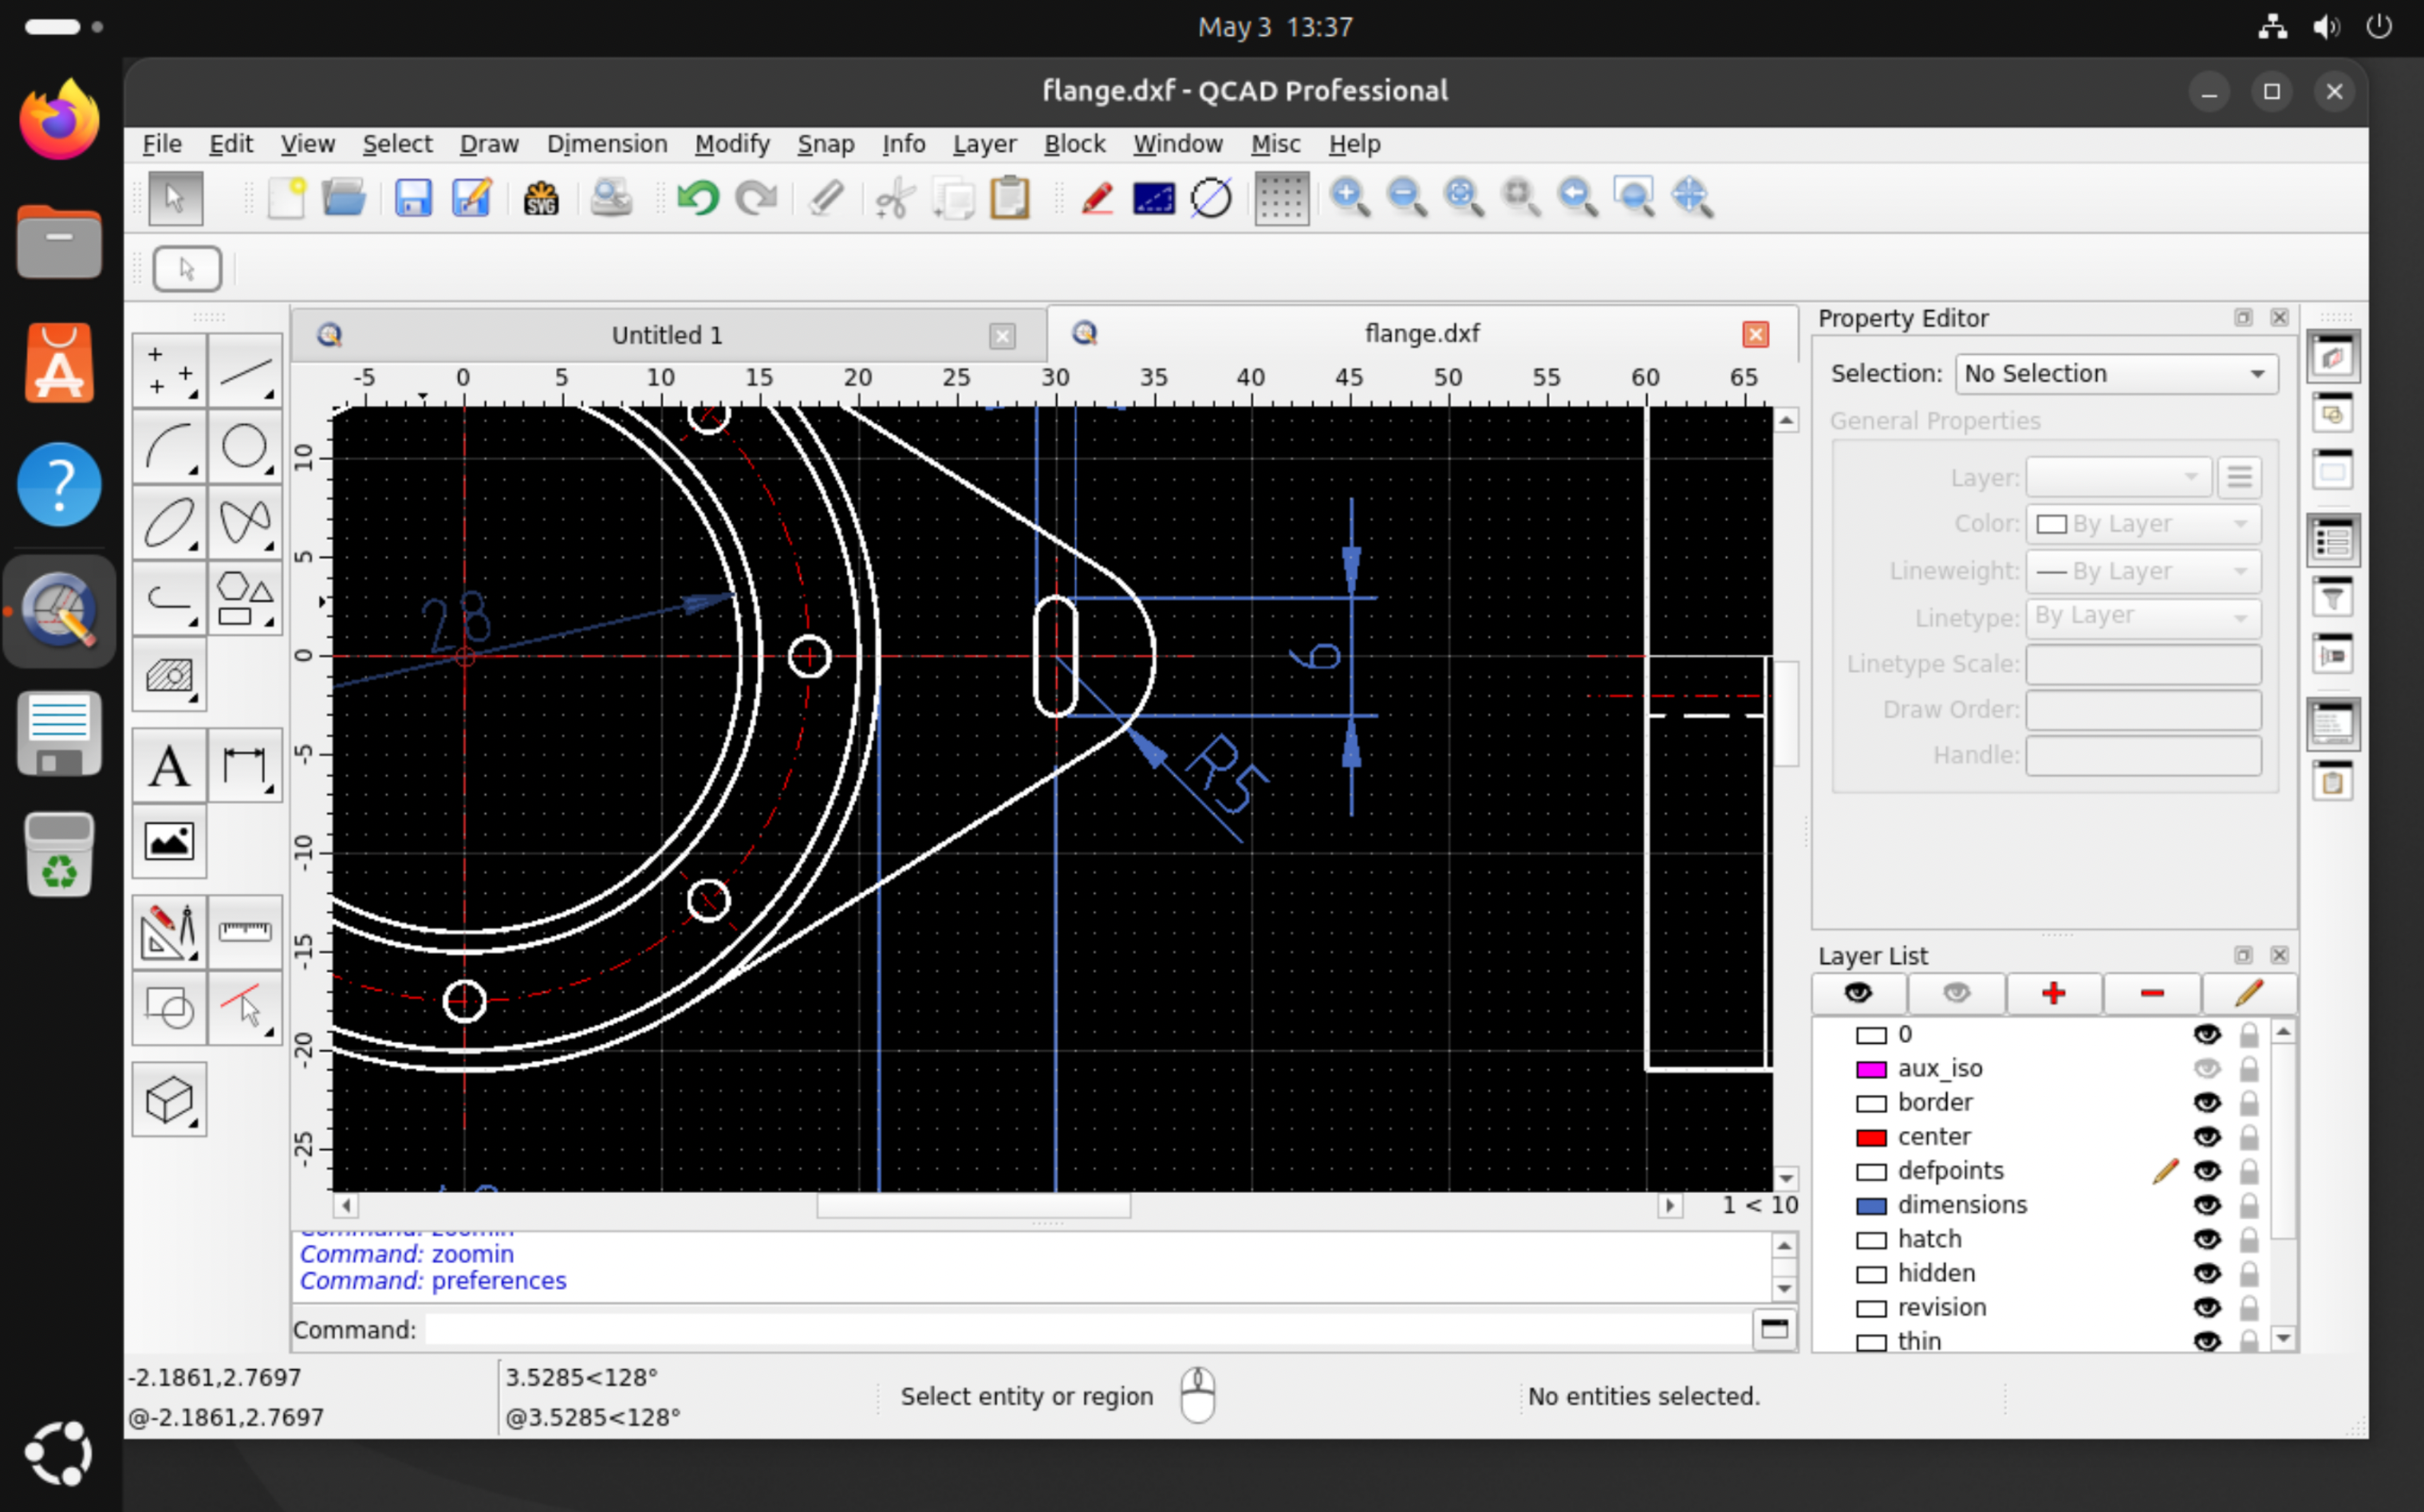
Task: Open the Measuring tools icon
Action: [245, 932]
